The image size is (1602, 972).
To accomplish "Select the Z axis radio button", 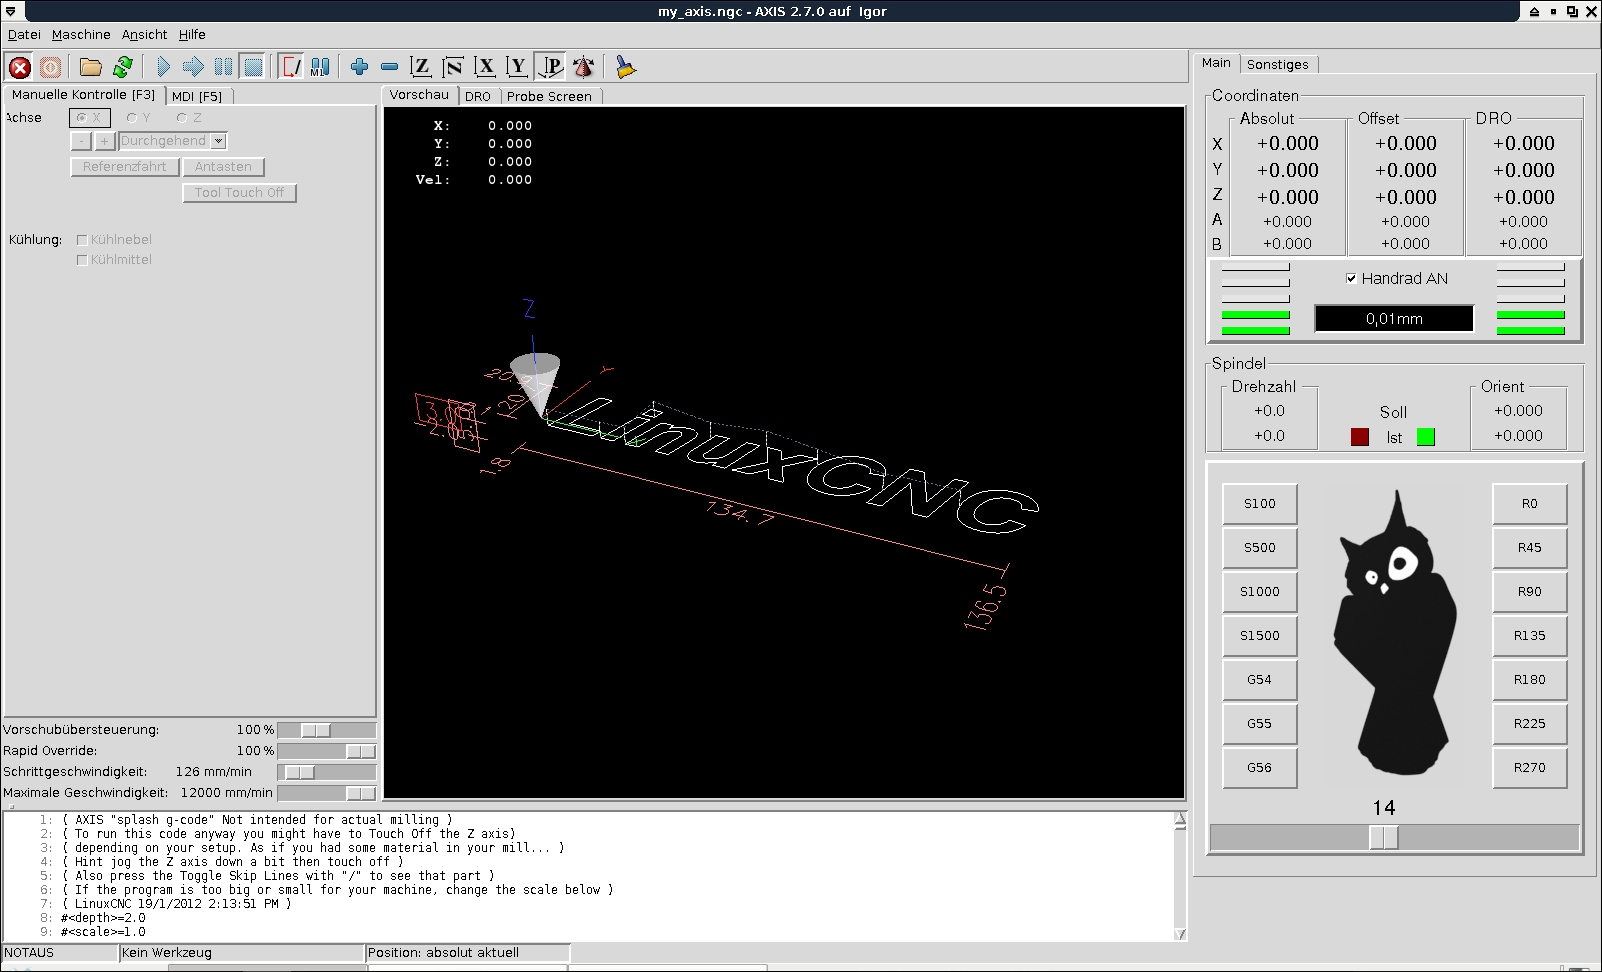I will (x=182, y=118).
